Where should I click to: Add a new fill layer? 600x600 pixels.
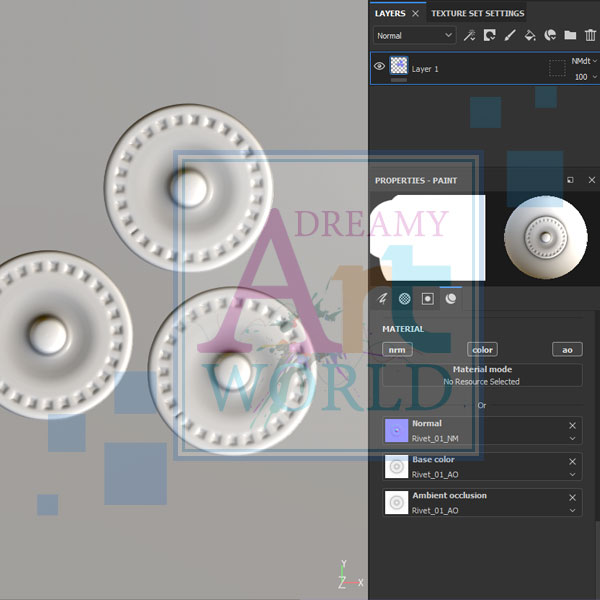coord(530,35)
